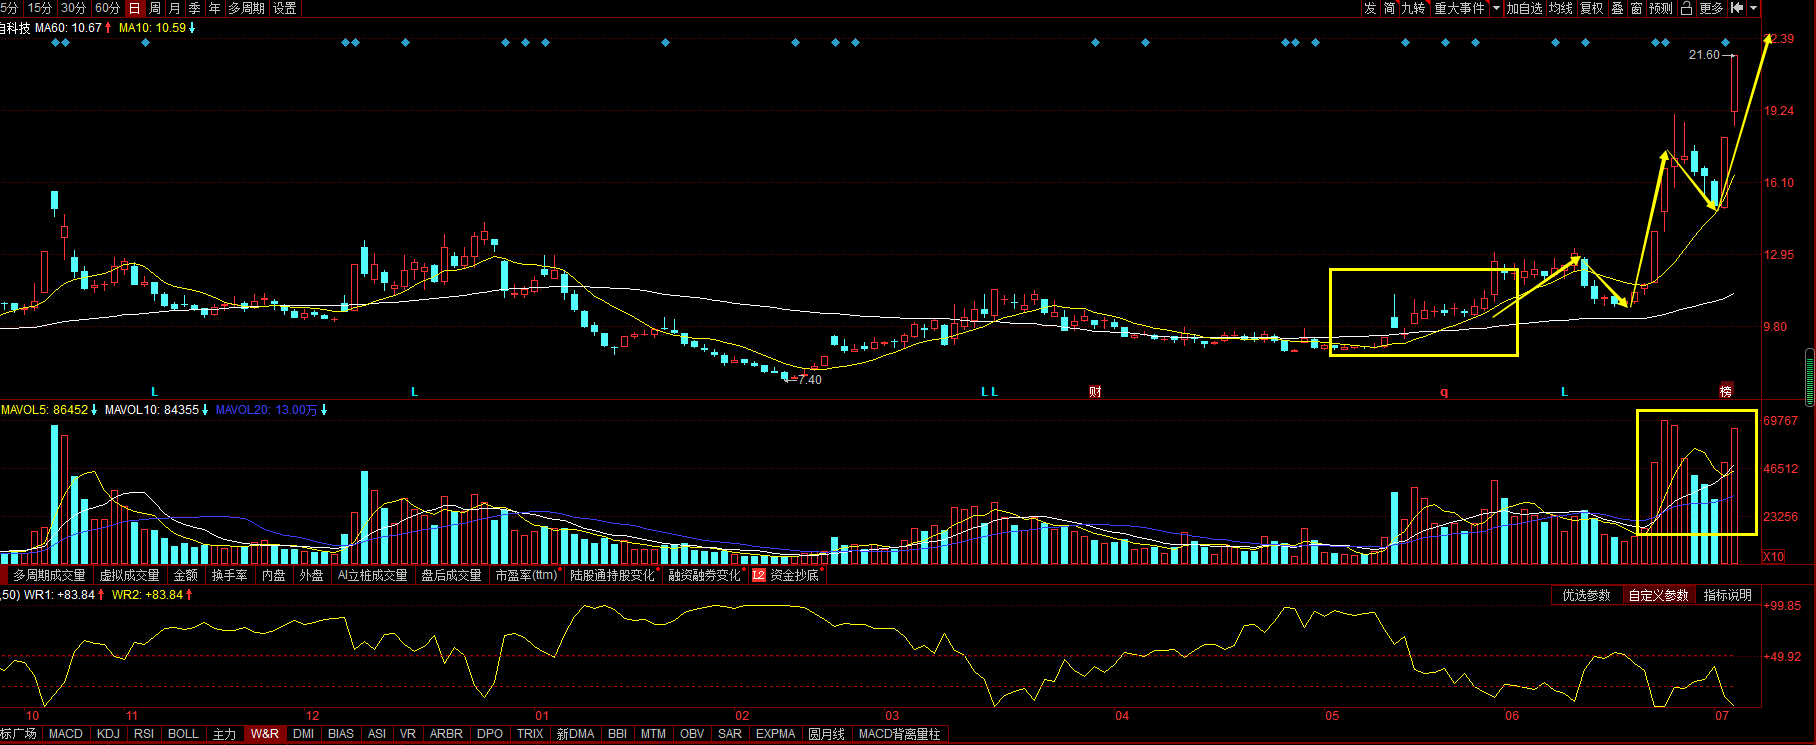This screenshot has height=745, width=1816.
Task: Open the 更多 more options menu
Action: 1711,8
